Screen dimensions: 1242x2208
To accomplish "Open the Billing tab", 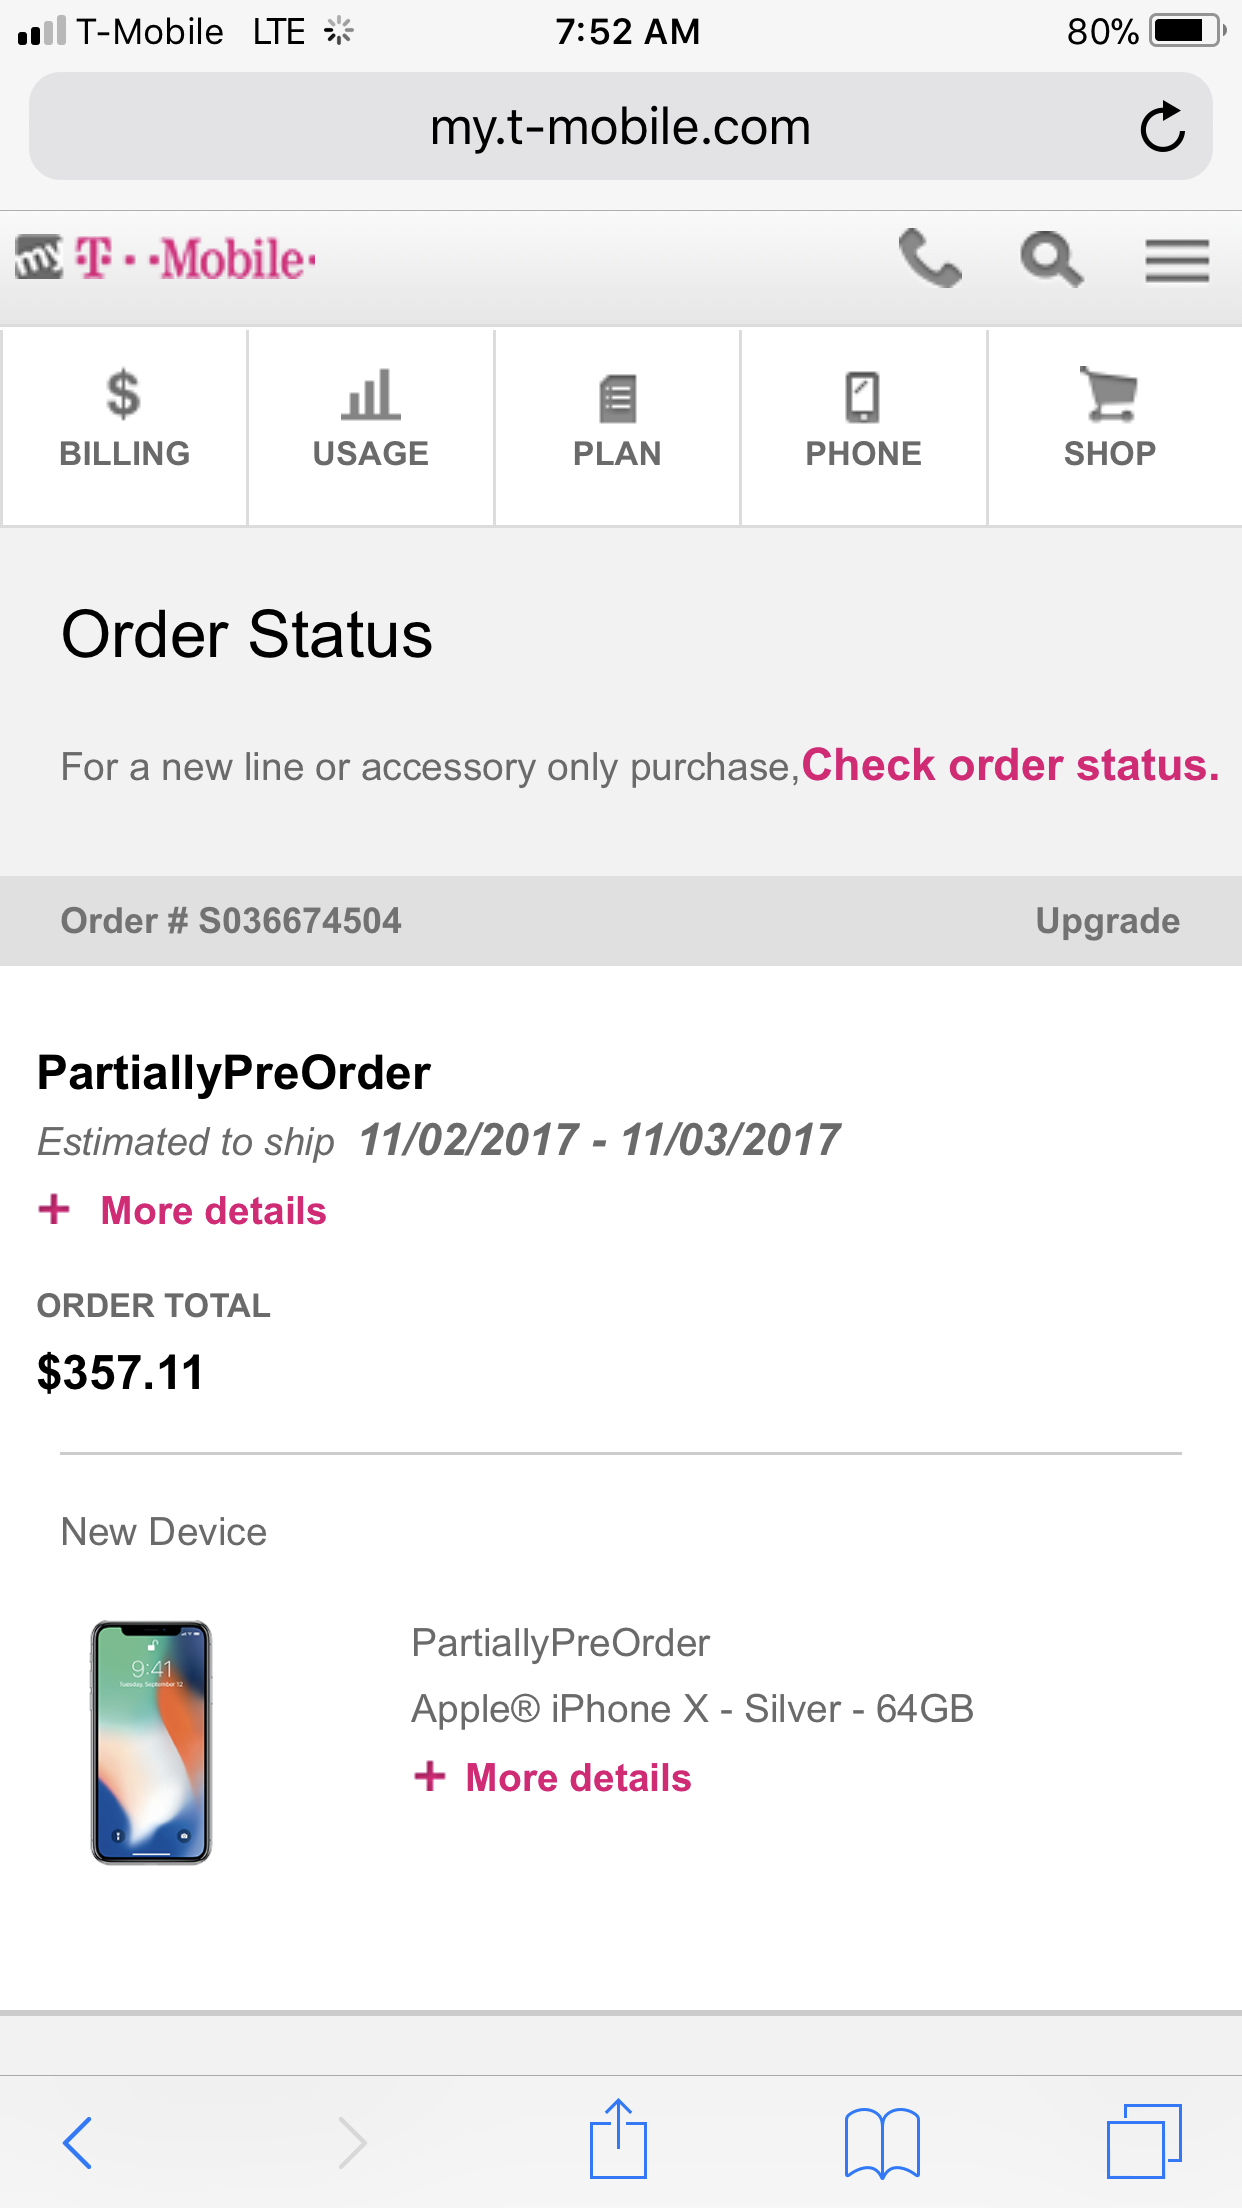I will pyautogui.click(x=124, y=427).
